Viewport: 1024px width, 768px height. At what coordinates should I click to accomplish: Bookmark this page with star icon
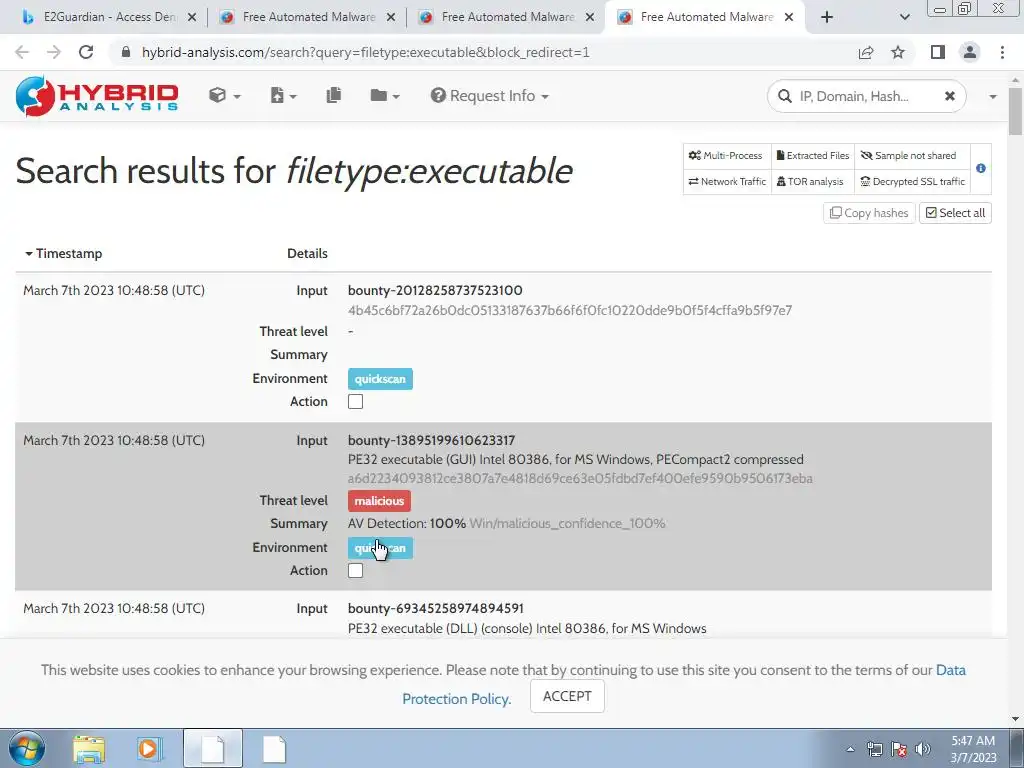(898, 52)
